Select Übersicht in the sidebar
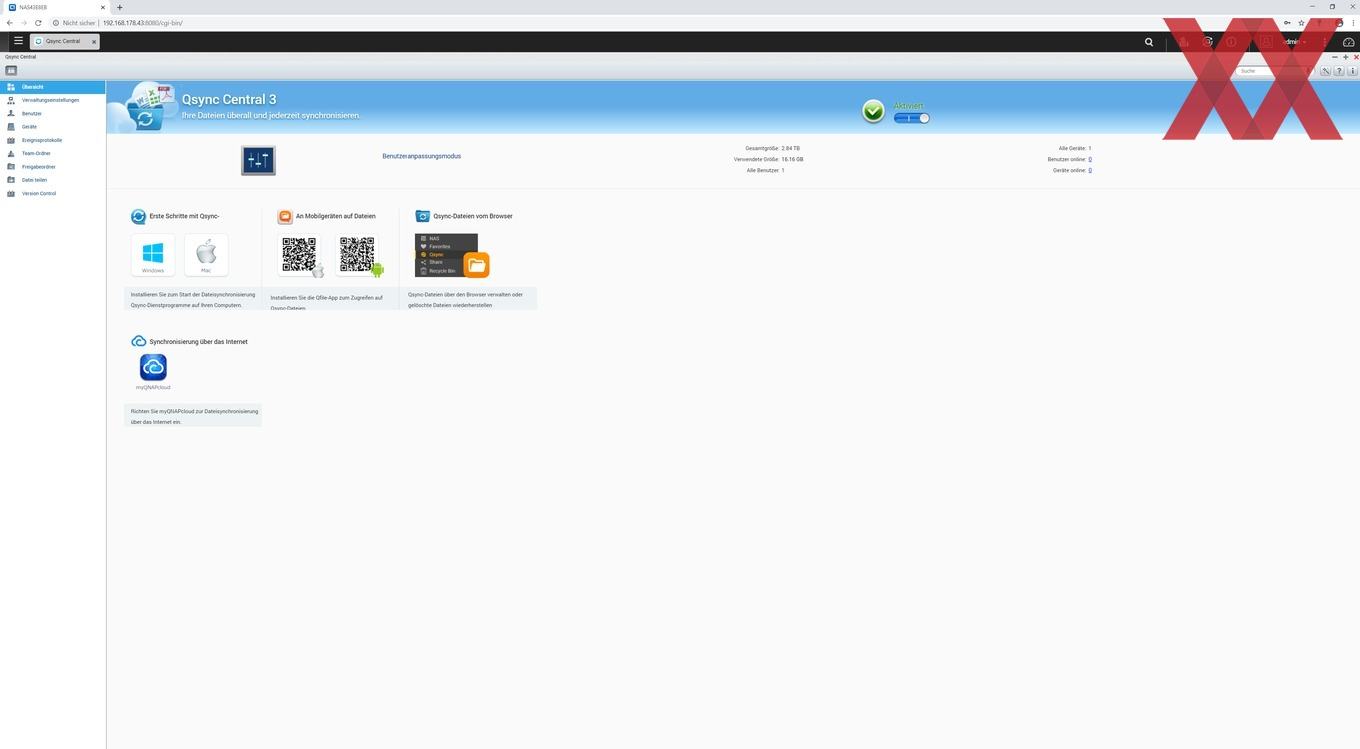1360x749 pixels. pyautogui.click(x=53, y=87)
